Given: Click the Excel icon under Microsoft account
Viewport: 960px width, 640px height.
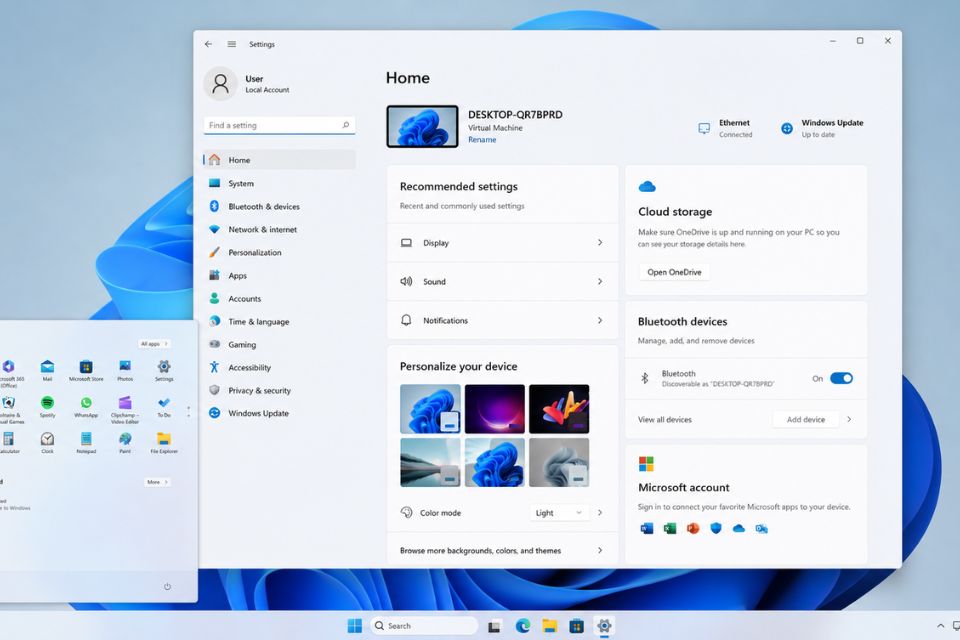Looking at the screenshot, I should pos(670,529).
